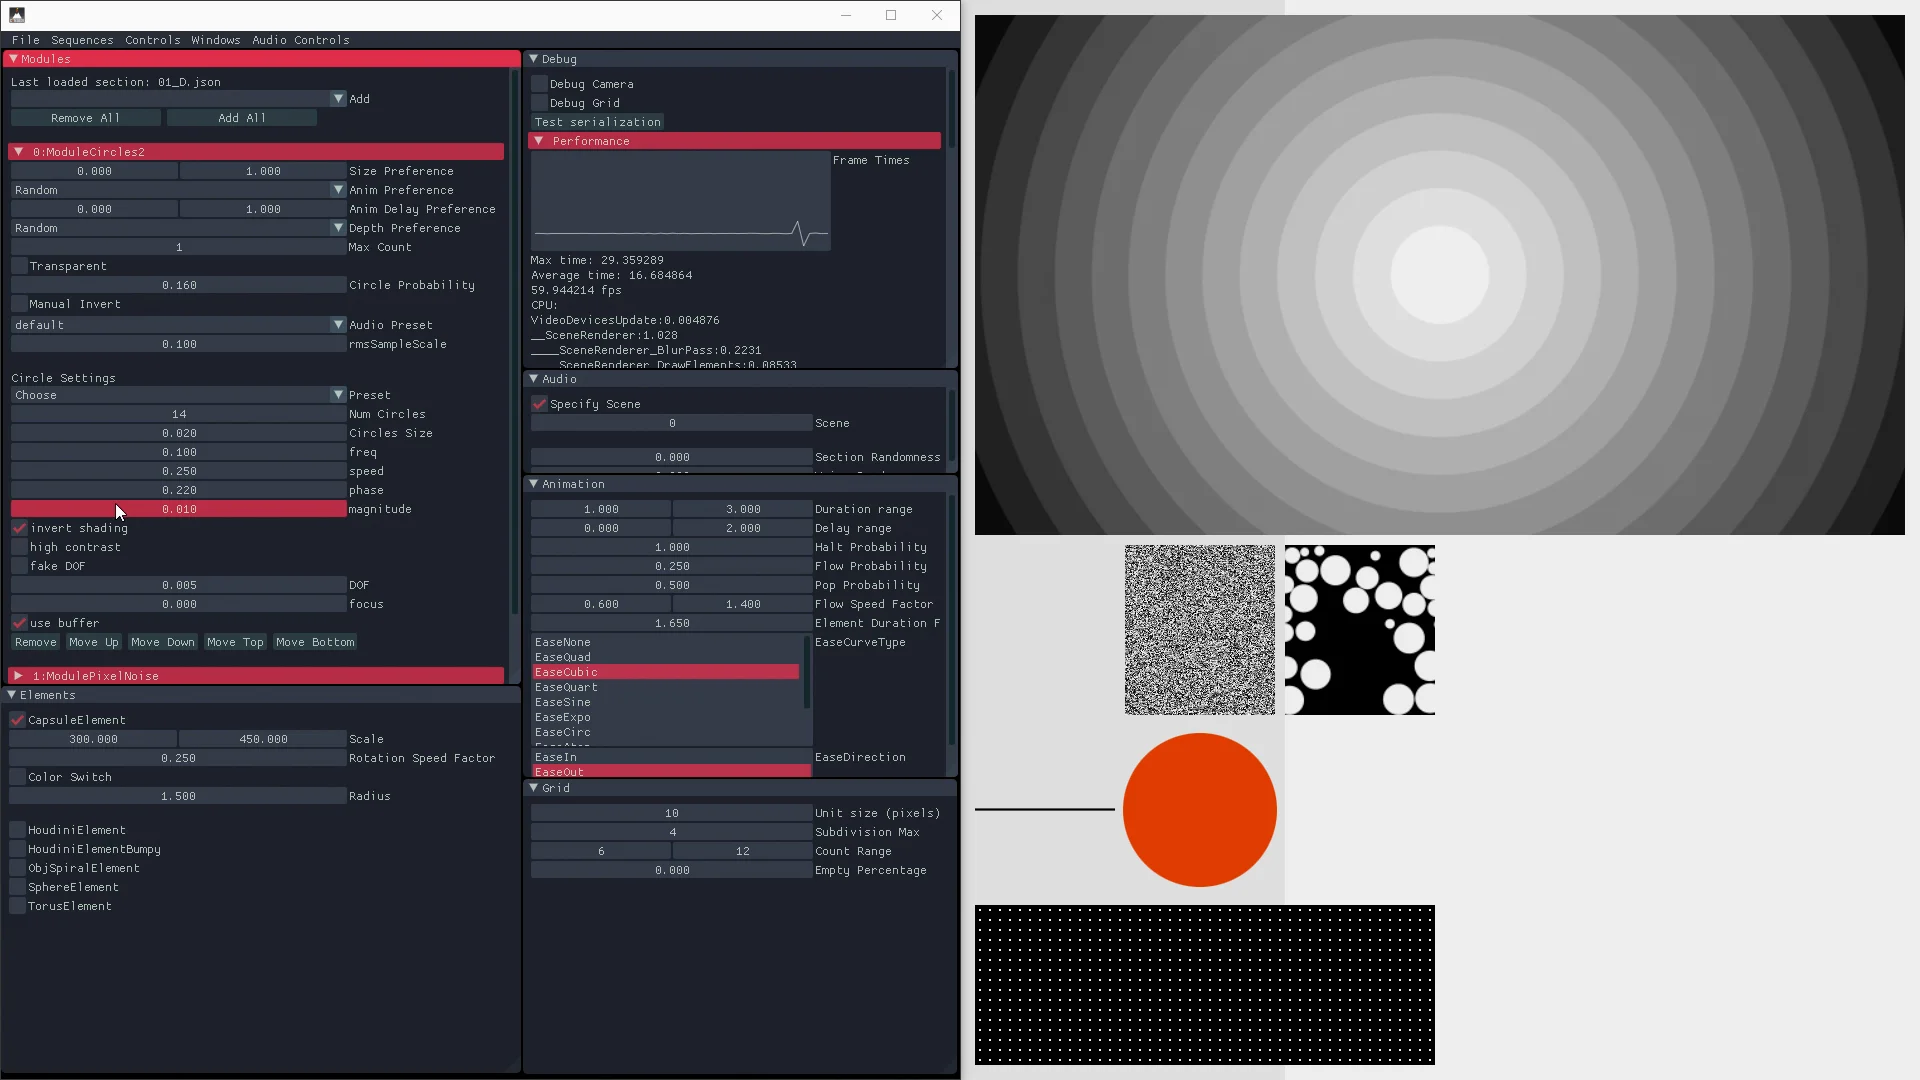Uncheck the CapsuleElement checkbox

click(x=17, y=720)
